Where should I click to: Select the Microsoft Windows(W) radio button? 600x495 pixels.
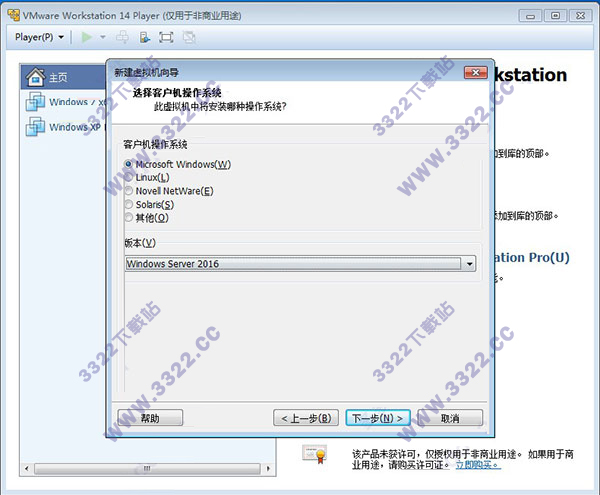tap(129, 164)
